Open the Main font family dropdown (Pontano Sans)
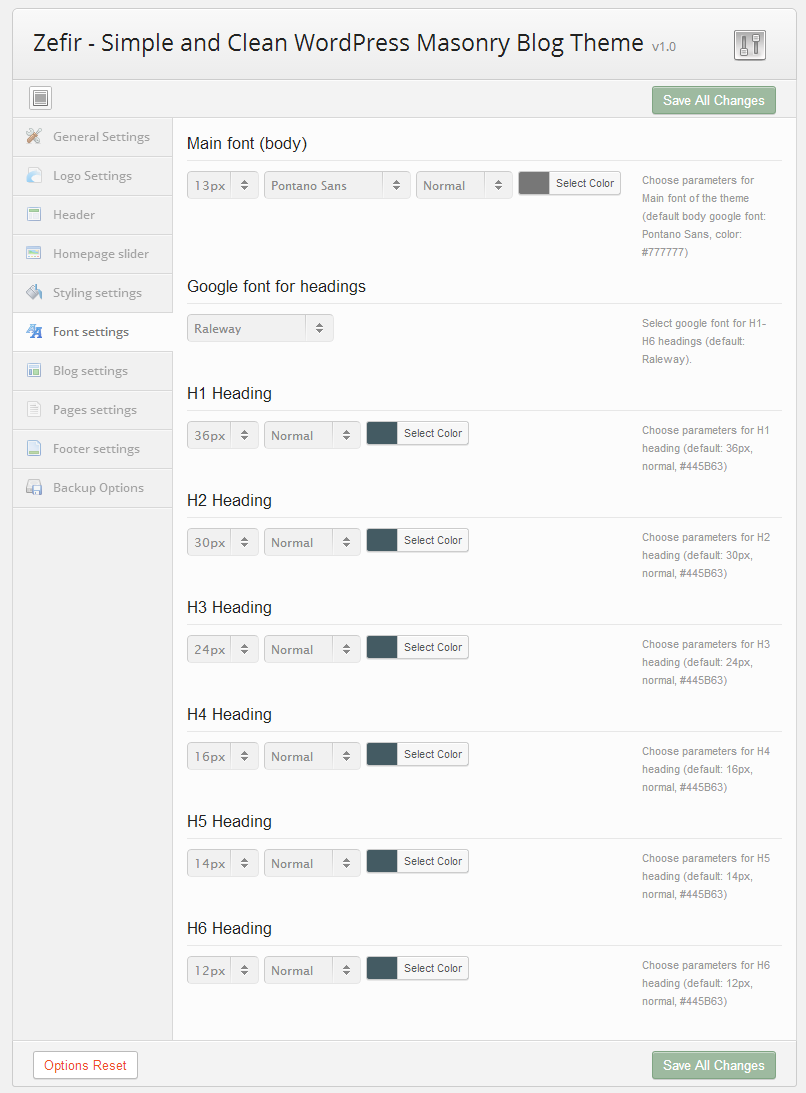Image resolution: width=806 pixels, height=1093 pixels. 337,185
